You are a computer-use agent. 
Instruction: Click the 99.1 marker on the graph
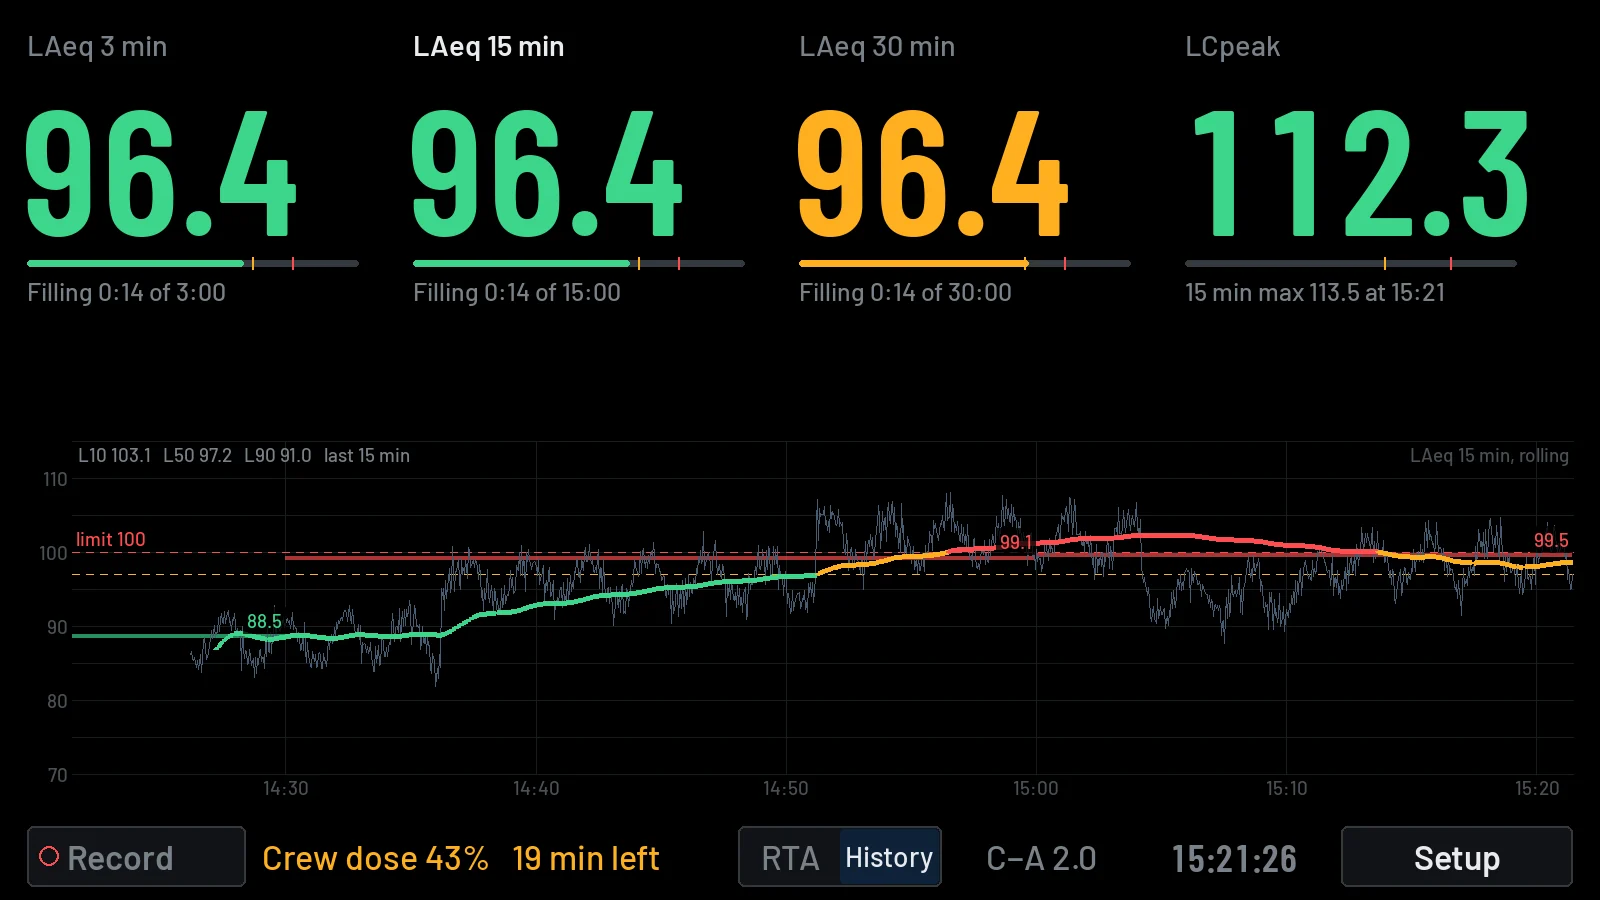1016,542
